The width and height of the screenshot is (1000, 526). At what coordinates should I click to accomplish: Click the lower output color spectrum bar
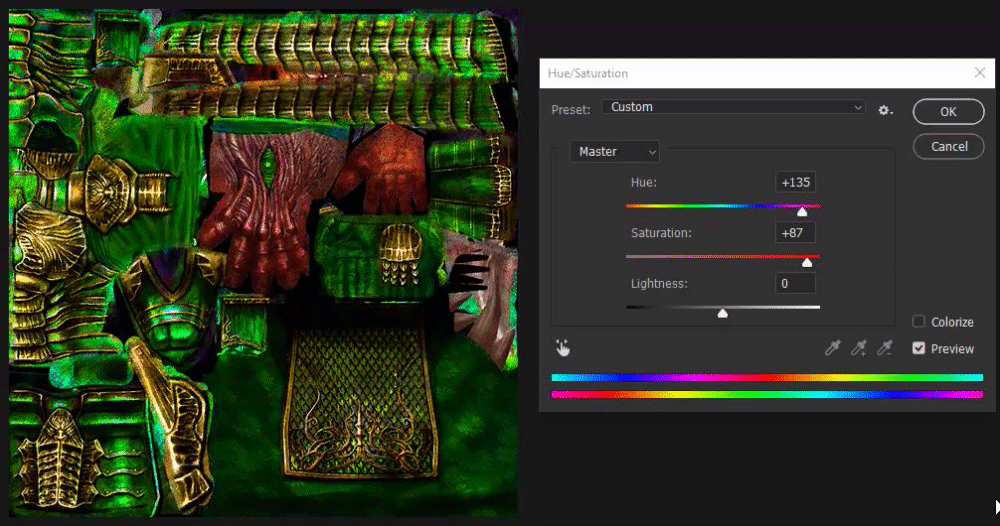(767, 395)
